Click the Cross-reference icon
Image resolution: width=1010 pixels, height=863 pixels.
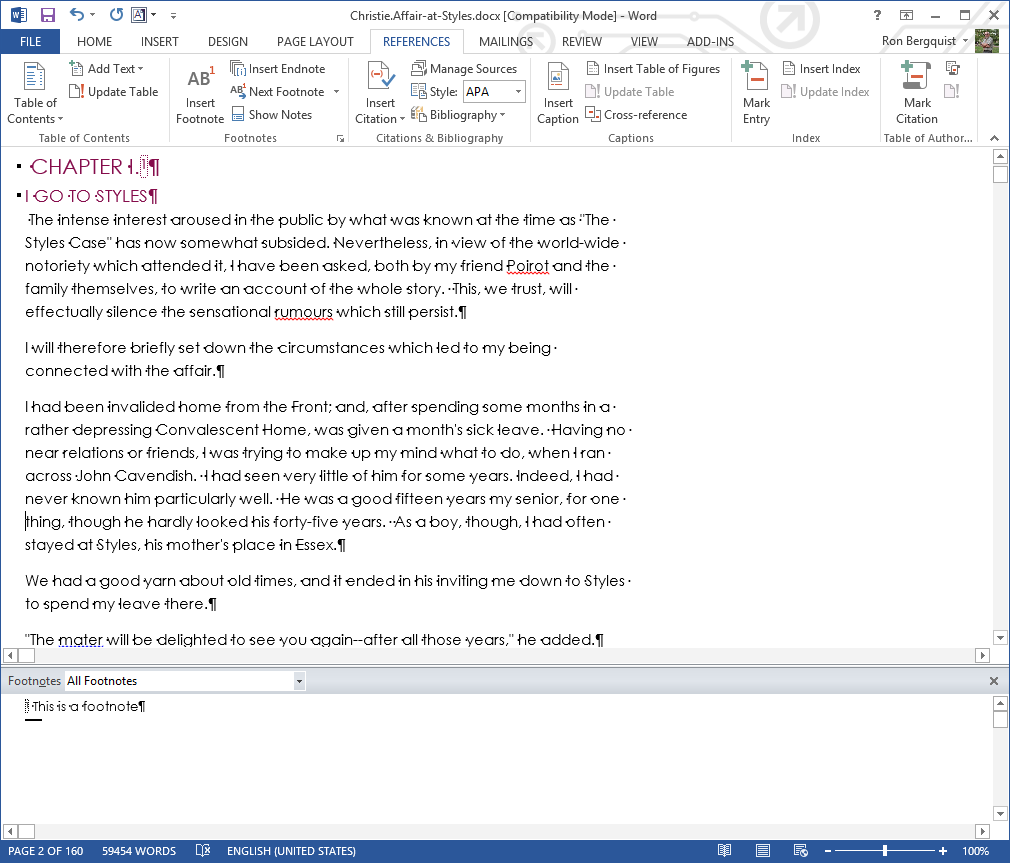[593, 115]
